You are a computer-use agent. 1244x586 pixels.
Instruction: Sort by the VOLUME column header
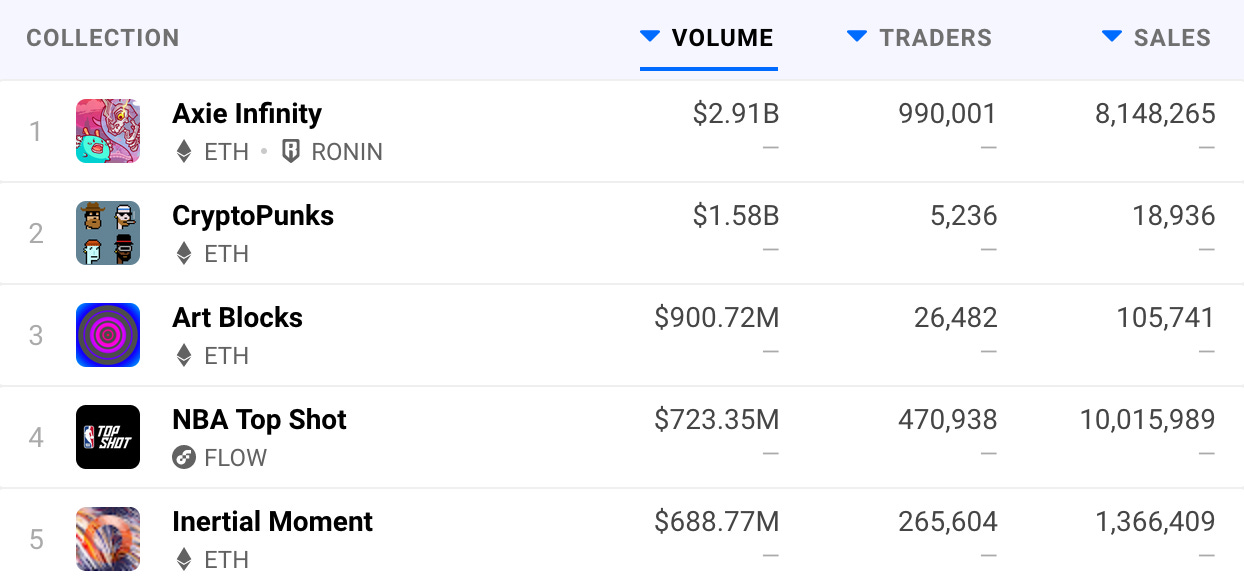point(722,38)
